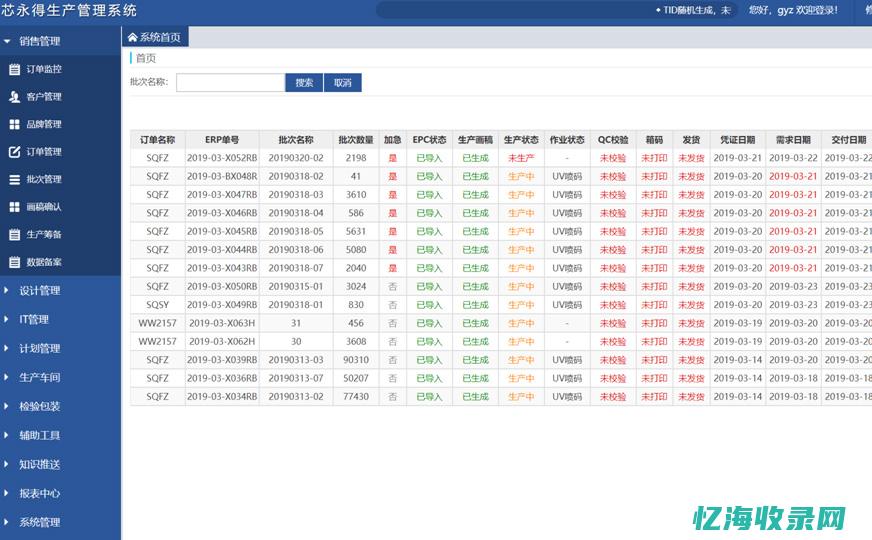
Task: Click the 批次数量 column header
Action: pos(356,140)
